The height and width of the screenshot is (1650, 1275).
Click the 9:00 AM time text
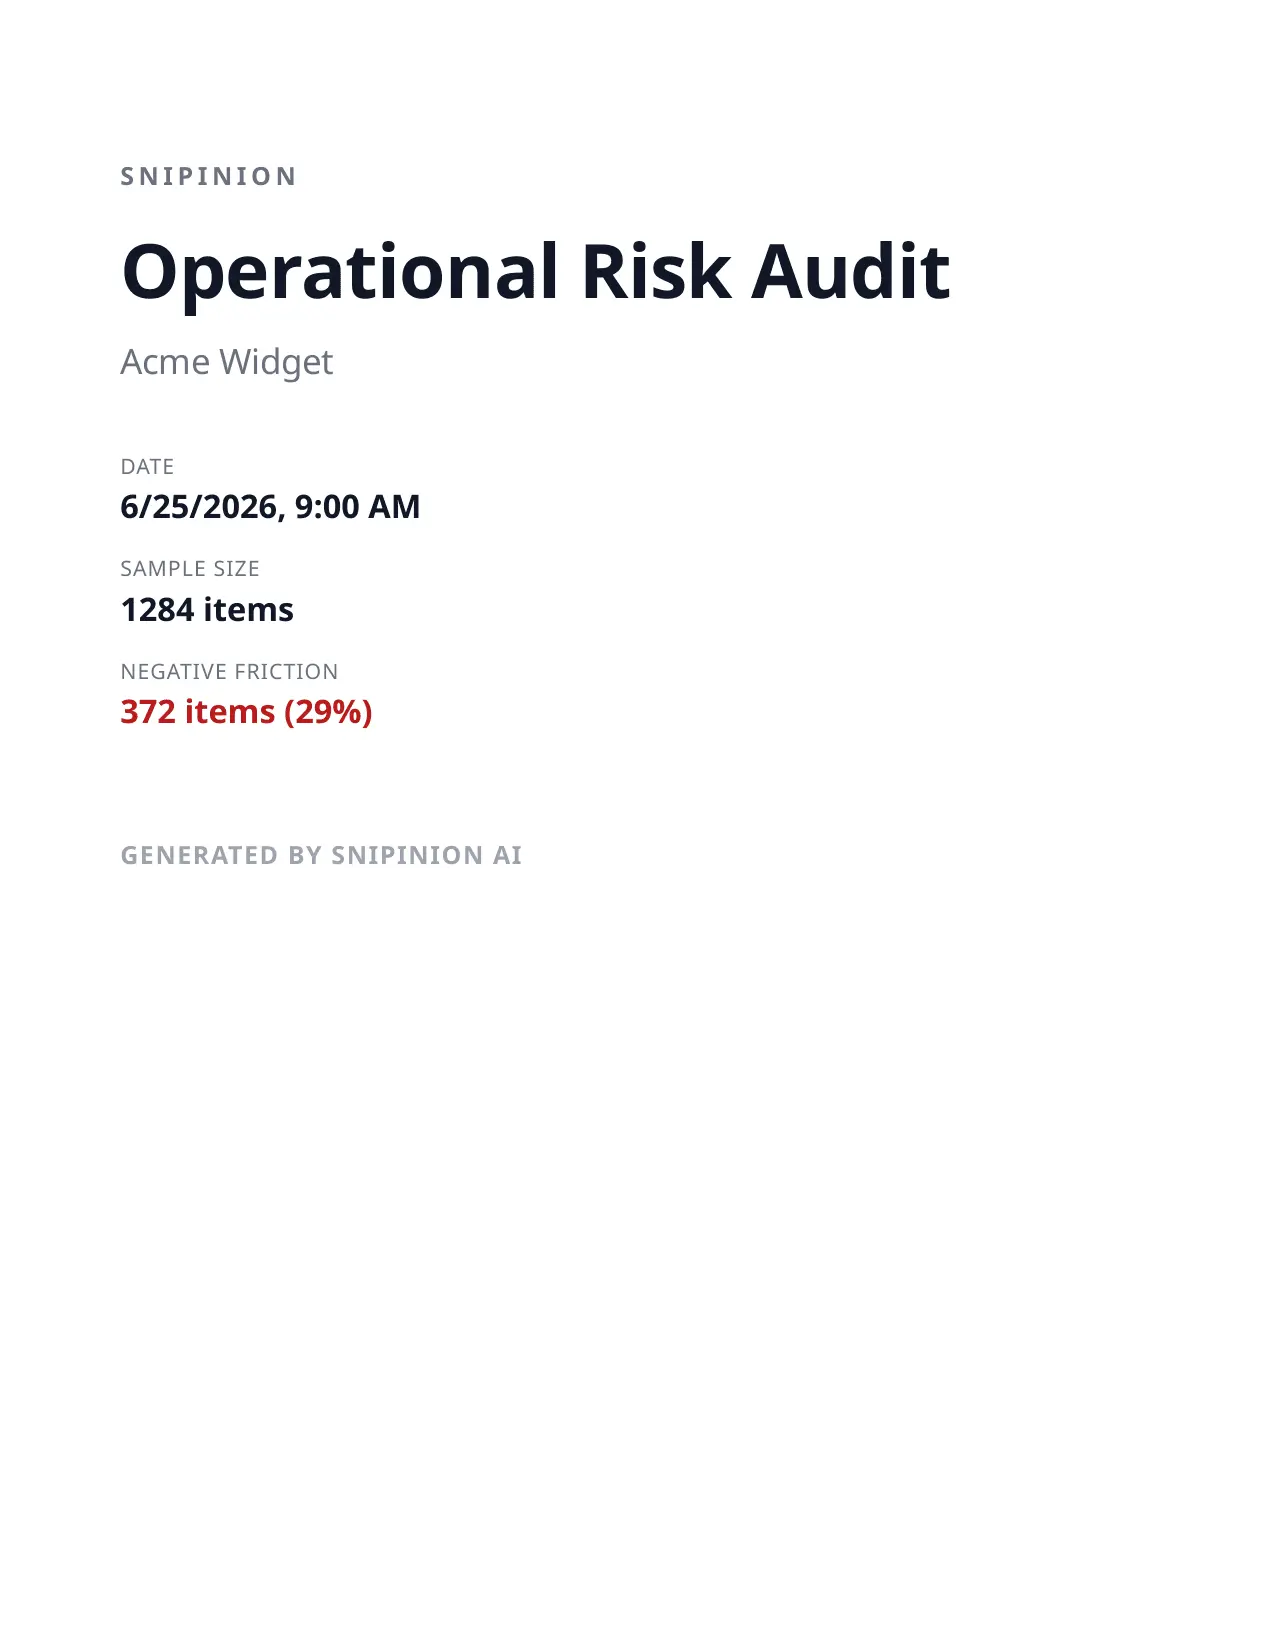pos(357,507)
